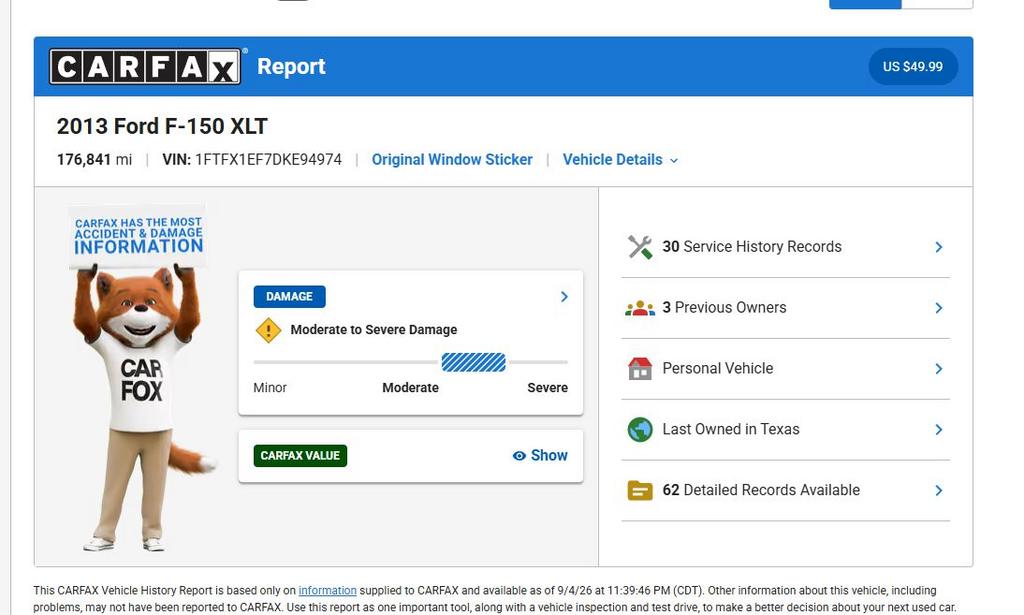Expand the Vehicle Details dropdown
1024x615 pixels.
click(620, 159)
